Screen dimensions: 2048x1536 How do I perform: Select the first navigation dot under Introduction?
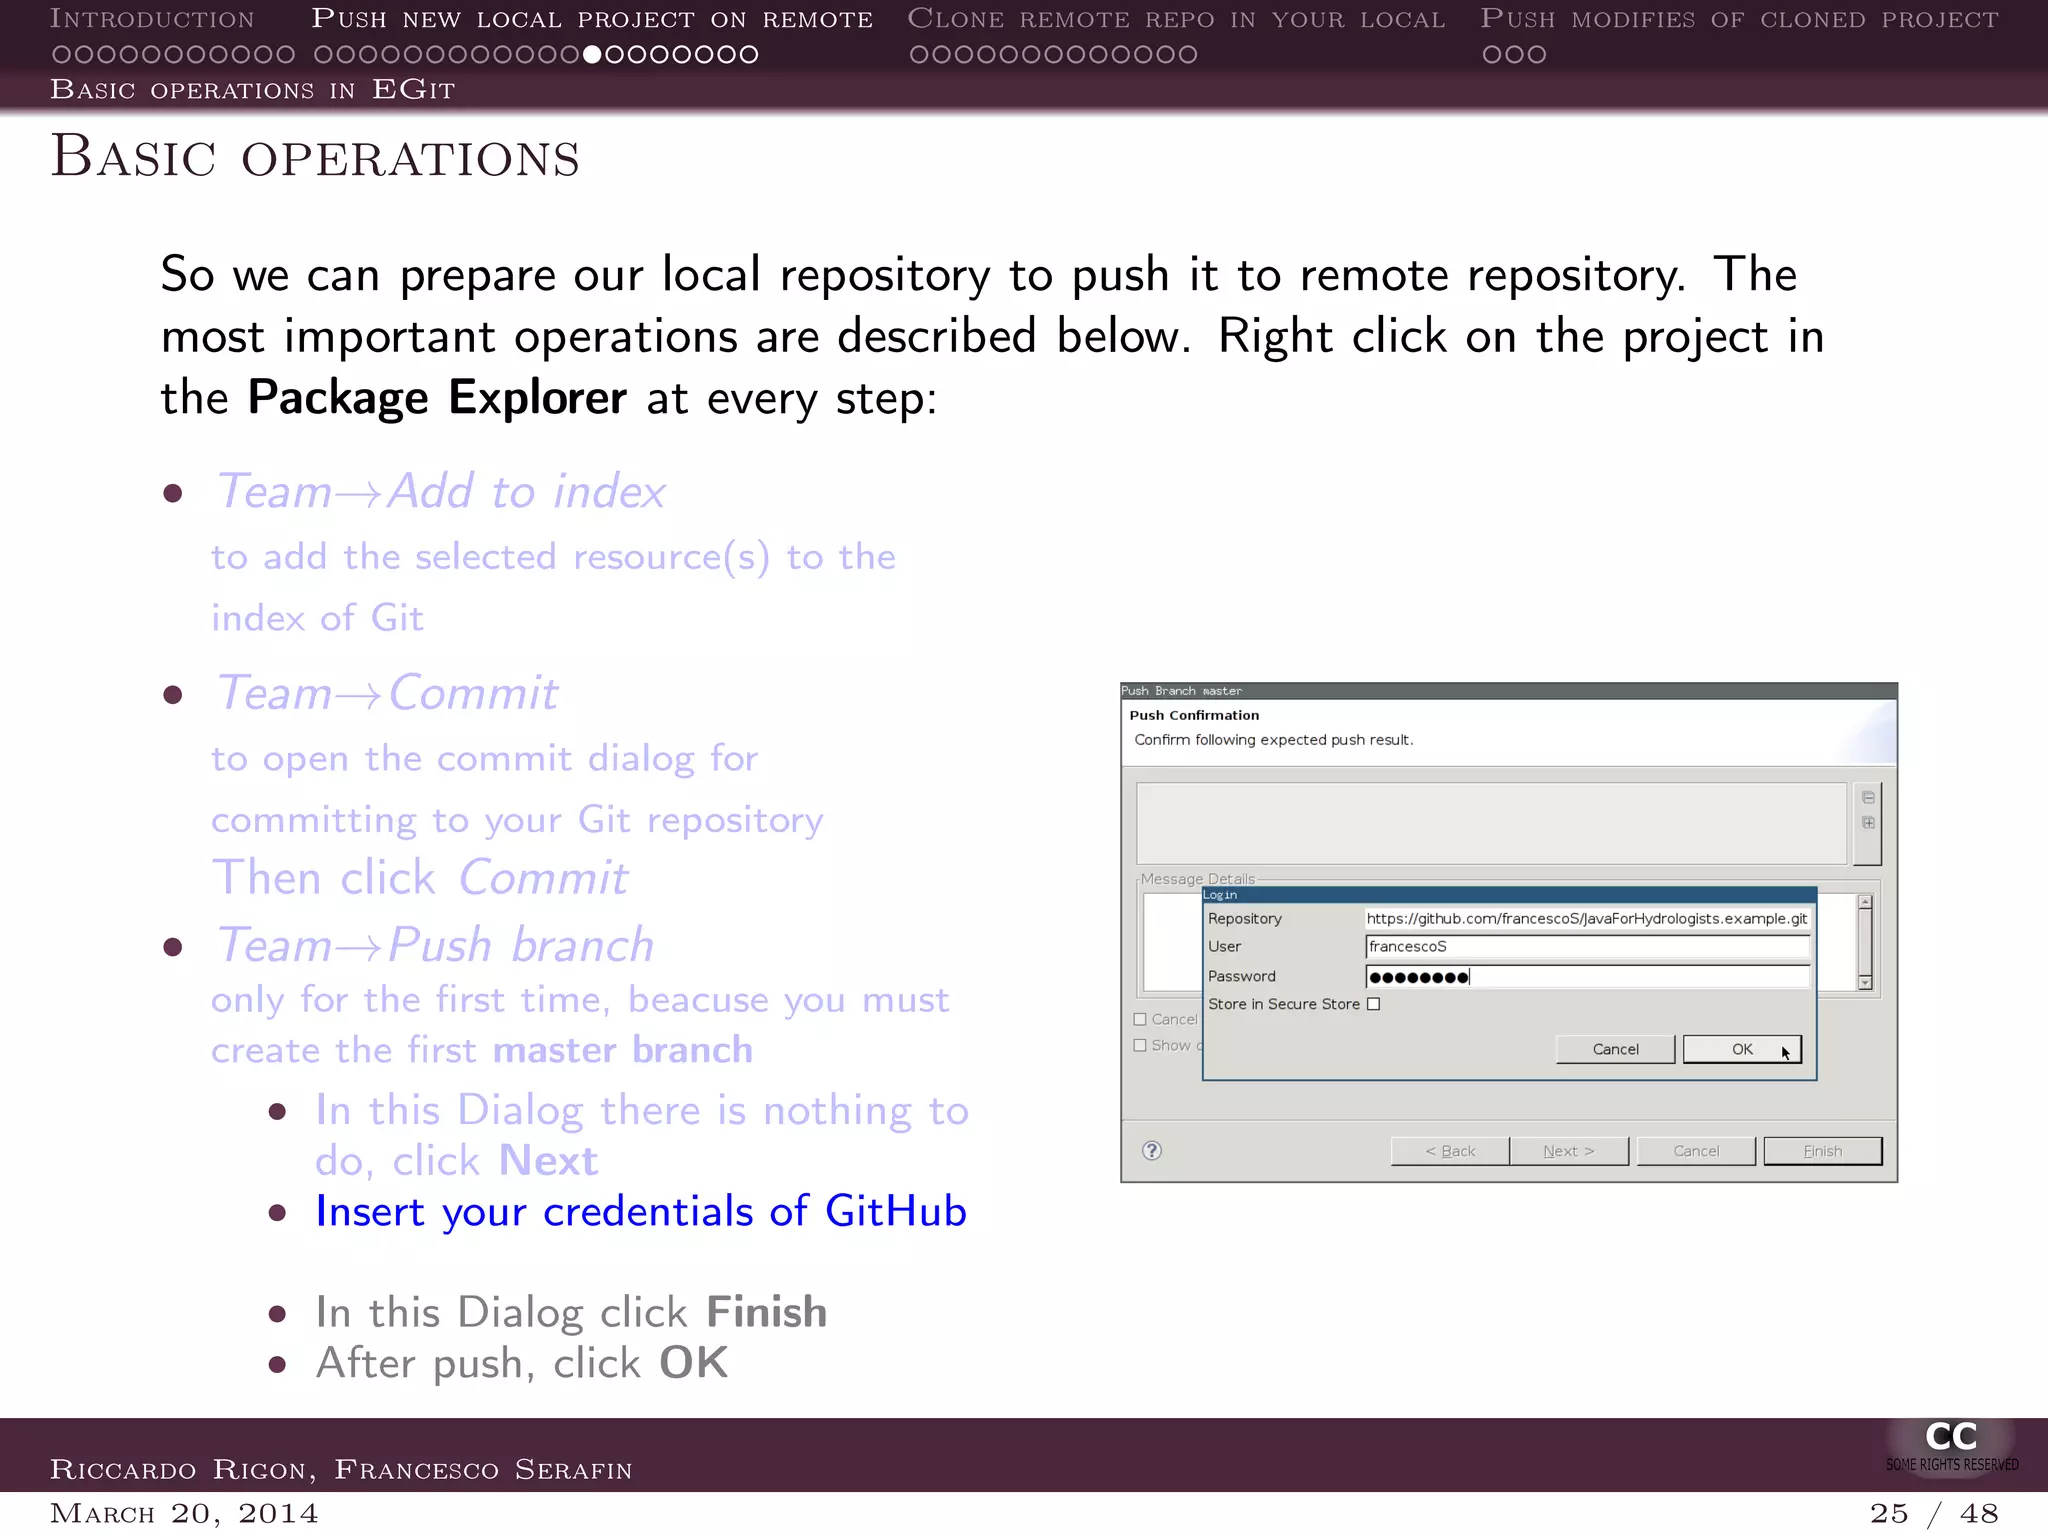[x=60, y=54]
